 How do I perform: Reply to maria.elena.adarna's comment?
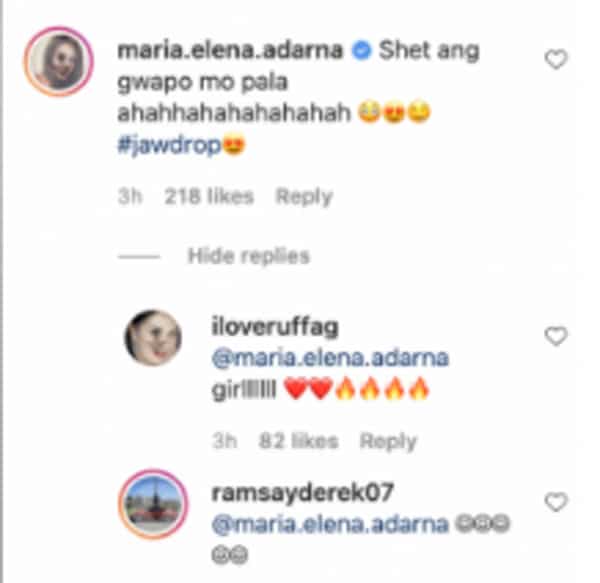304,197
